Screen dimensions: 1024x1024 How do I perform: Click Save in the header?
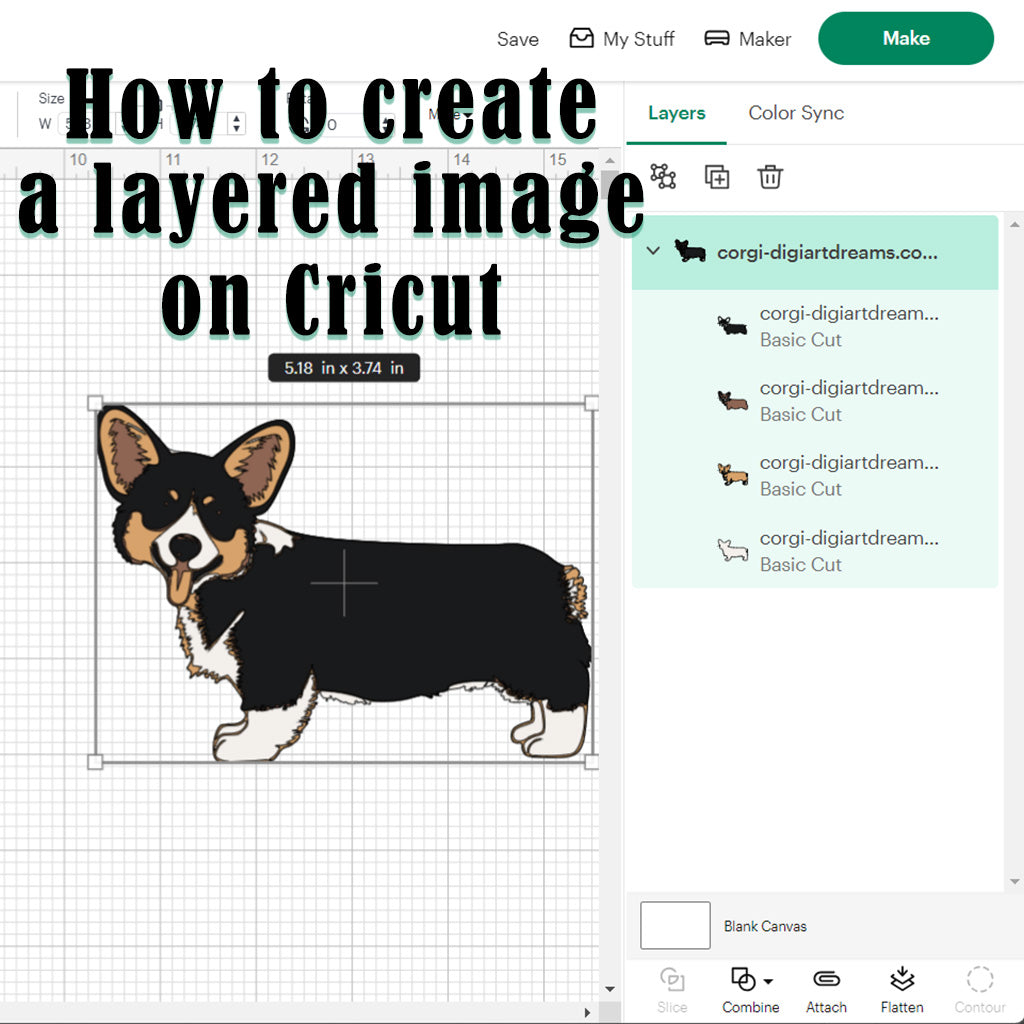[517, 39]
